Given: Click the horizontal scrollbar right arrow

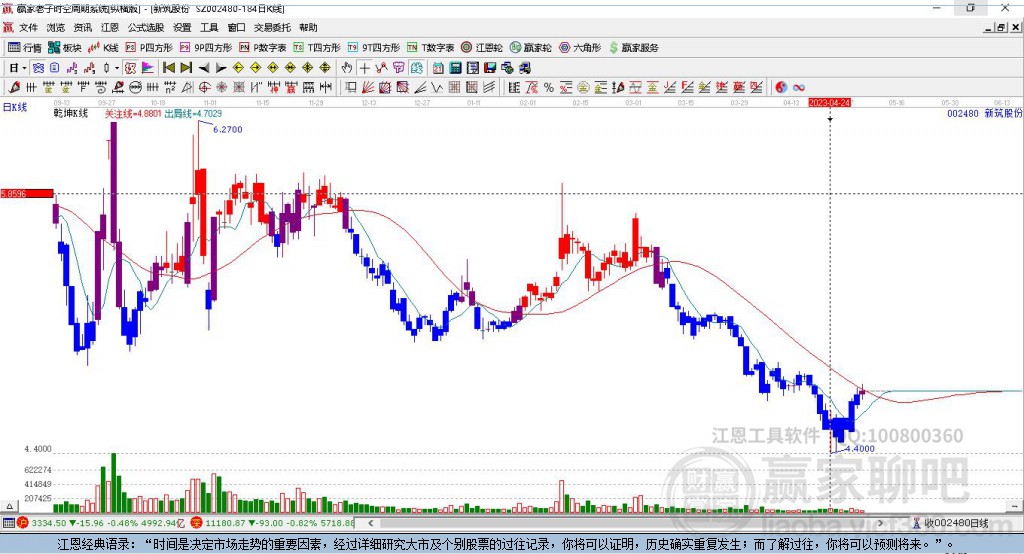Looking at the screenshot, I should [880, 523].
